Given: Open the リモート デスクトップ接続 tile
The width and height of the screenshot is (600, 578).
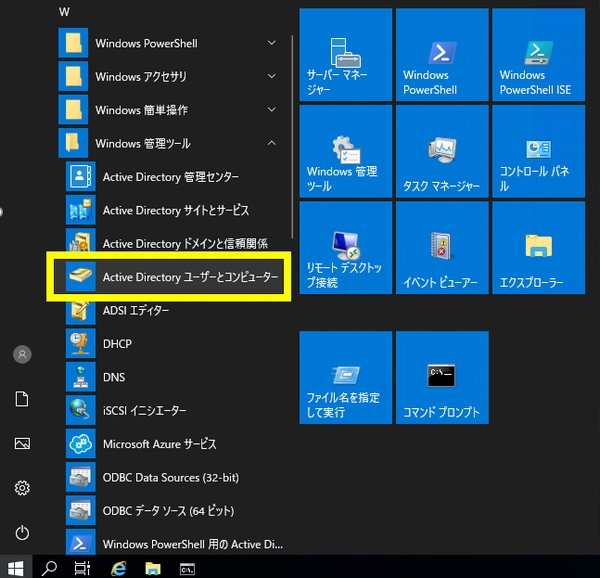Looking at the screenshot, I should click(x=346, y=247).
